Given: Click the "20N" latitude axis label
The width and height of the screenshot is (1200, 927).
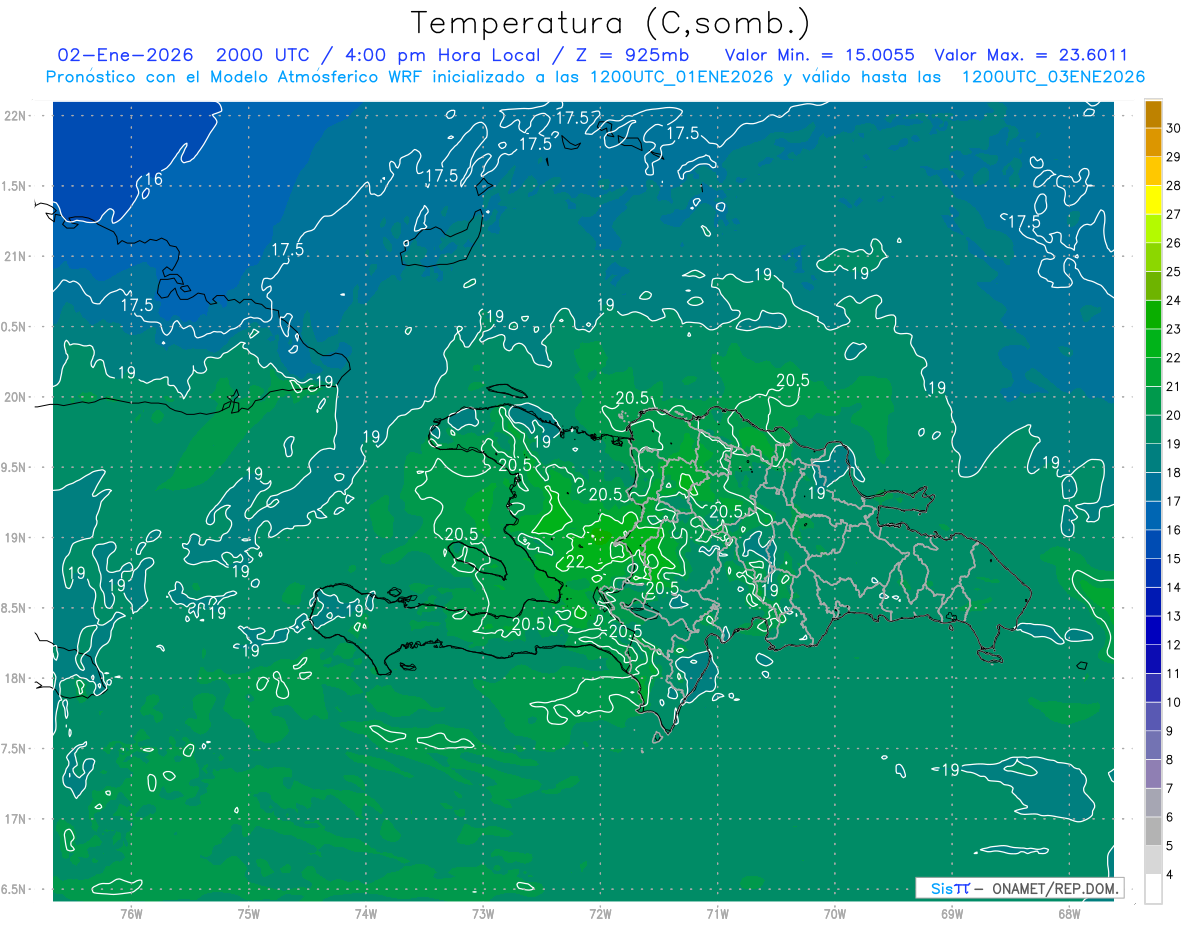Looking at the screenshot, I should point(16,397).
